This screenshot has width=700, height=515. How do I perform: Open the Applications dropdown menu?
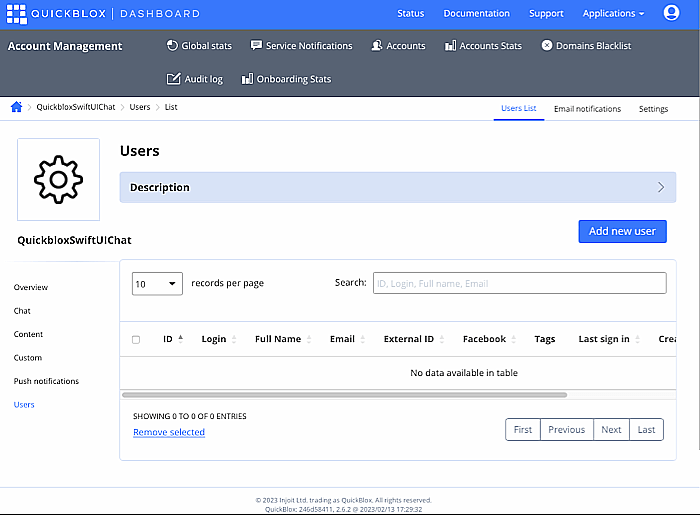point(613,13)
